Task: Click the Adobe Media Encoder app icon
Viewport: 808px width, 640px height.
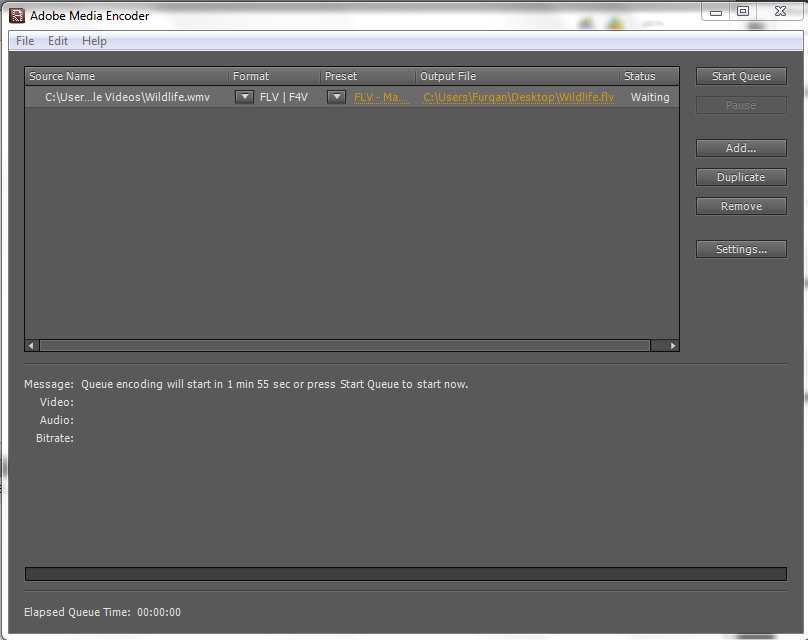Action: point(16,16)
